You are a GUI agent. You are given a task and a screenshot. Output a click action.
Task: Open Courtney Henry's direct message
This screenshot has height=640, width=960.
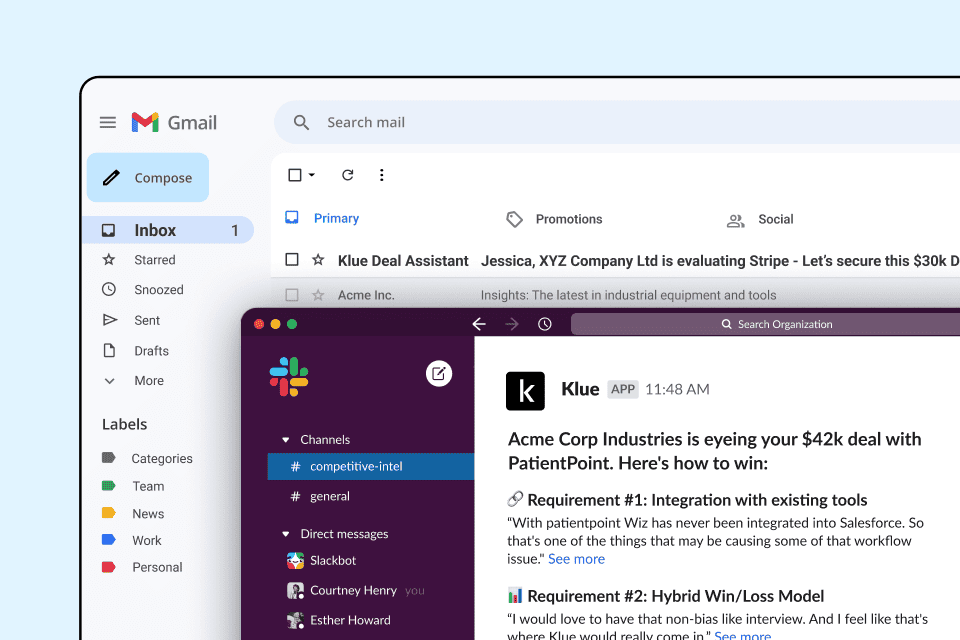[x=353, y=590]
